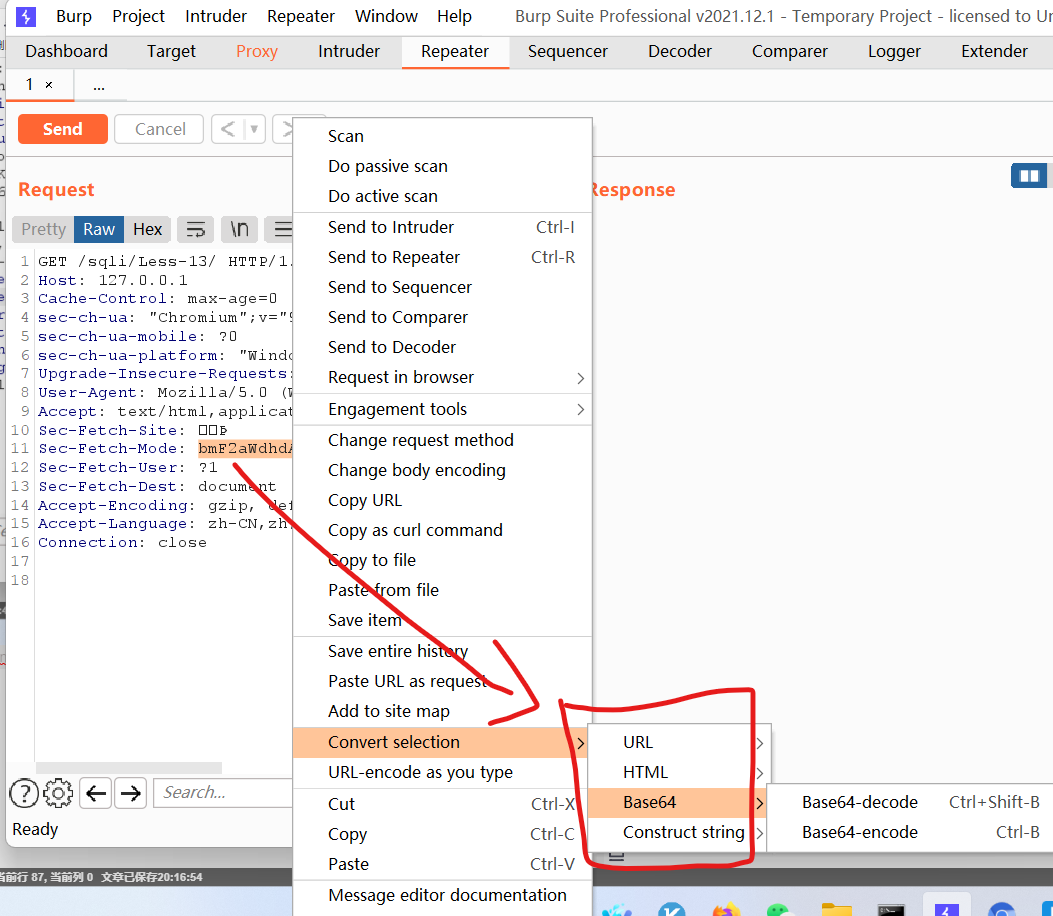Click the orange Send button

coord(62,129)
